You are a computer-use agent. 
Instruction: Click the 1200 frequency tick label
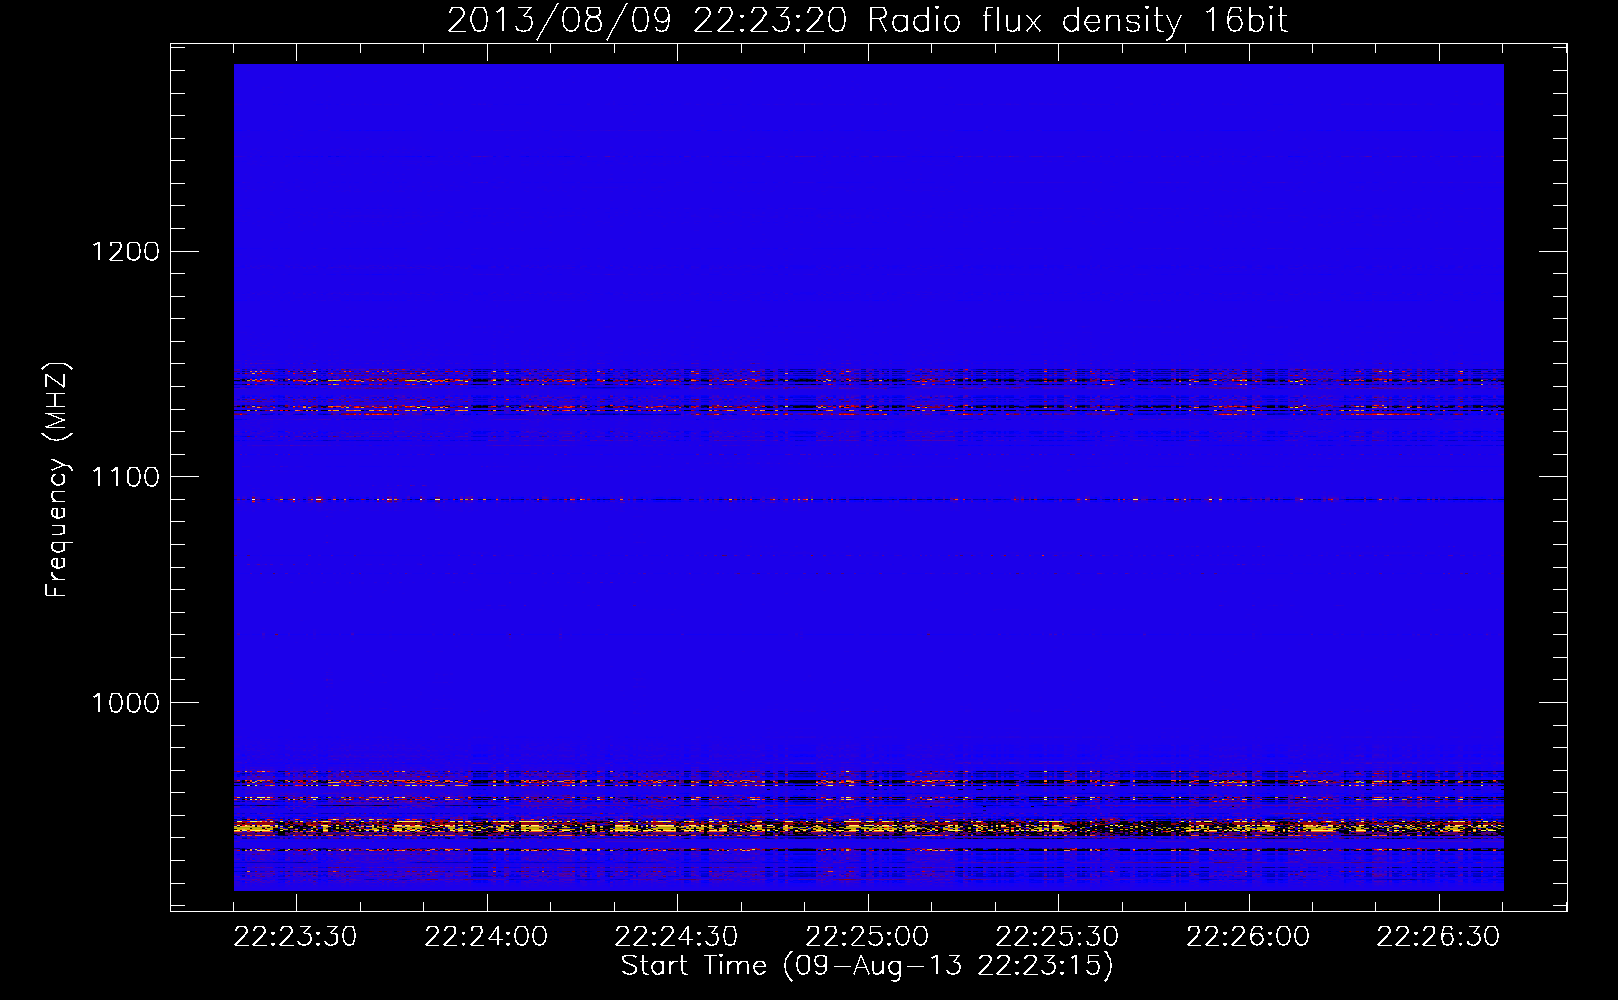125,251
